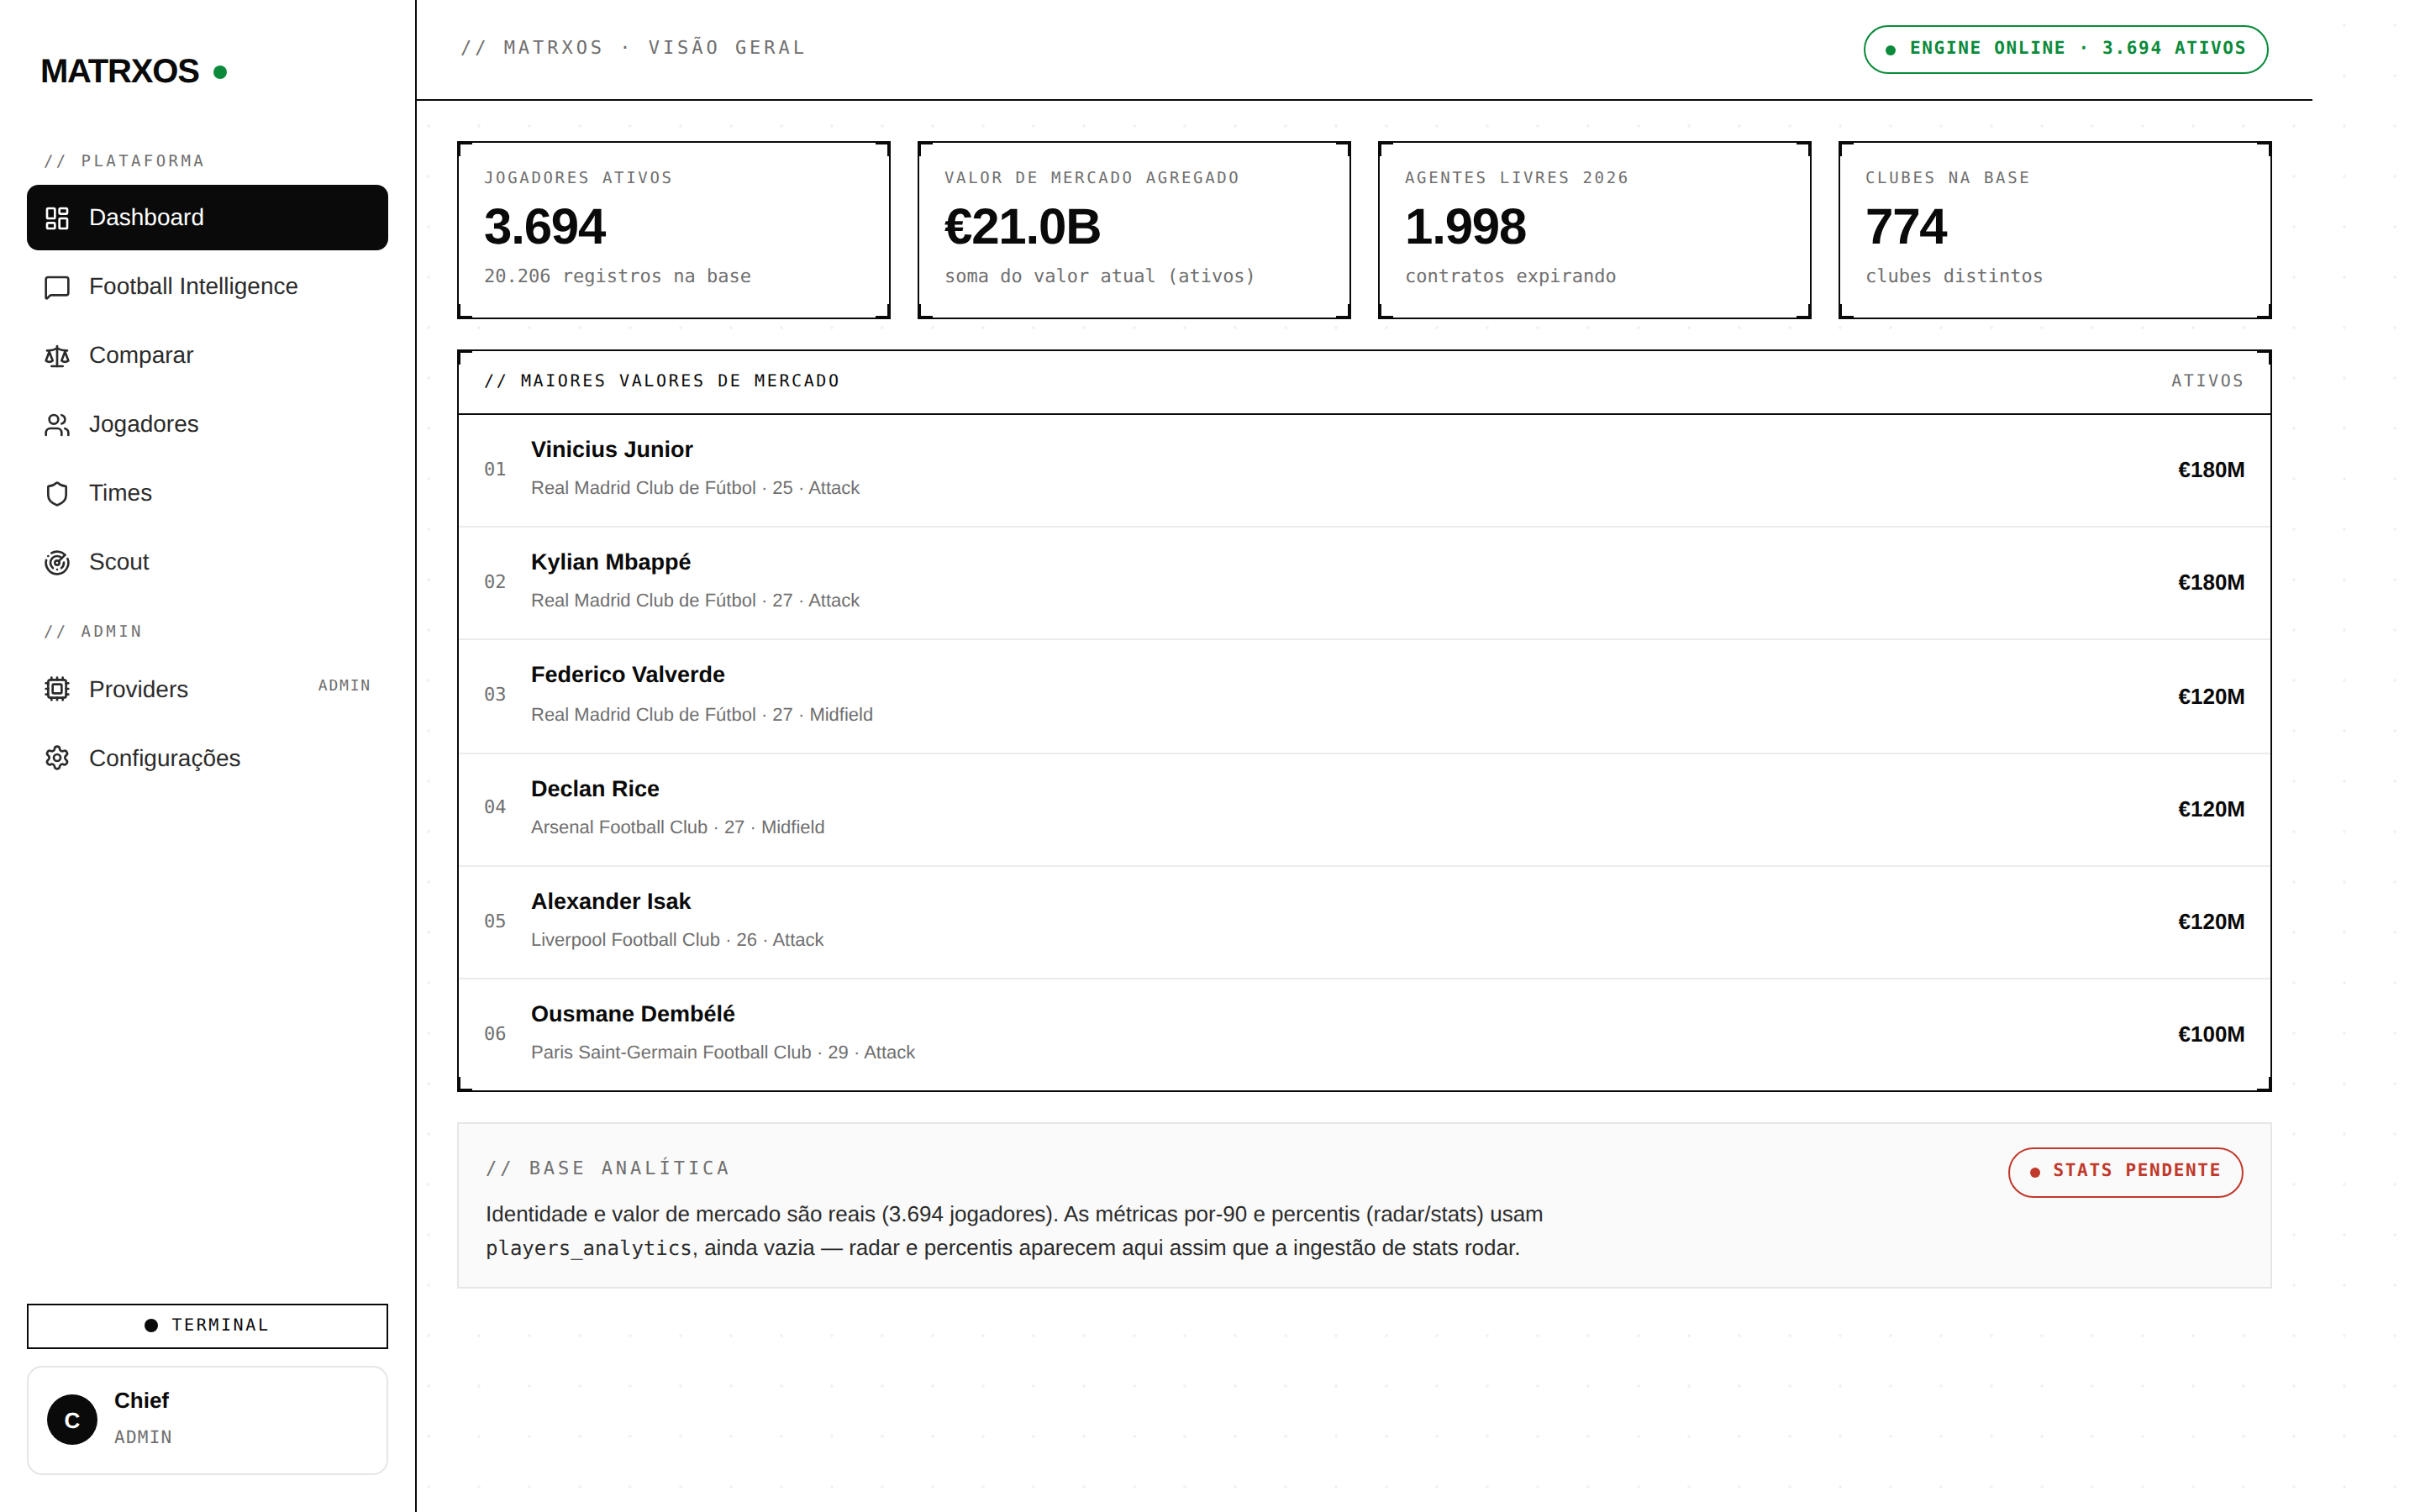The image size is (2420, 1512).
Task: Open the Dashboard menu item
Action: pos(207,218)
